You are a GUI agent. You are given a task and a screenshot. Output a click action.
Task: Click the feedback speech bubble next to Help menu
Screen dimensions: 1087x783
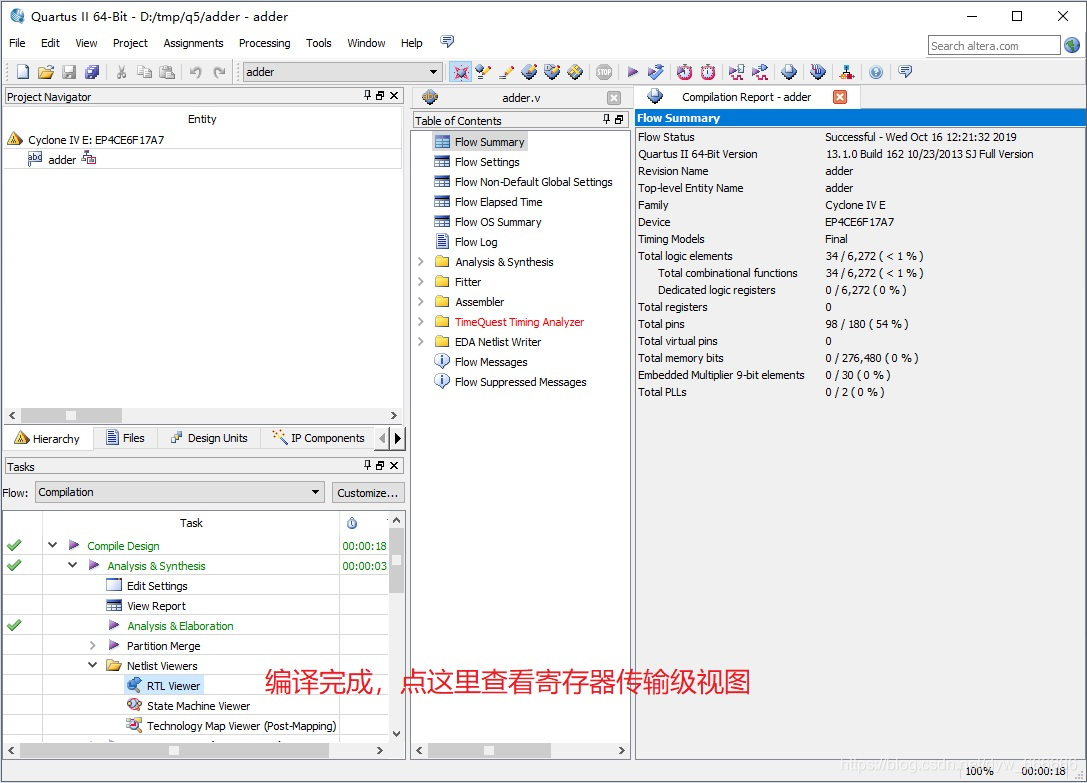click(447, 42)
